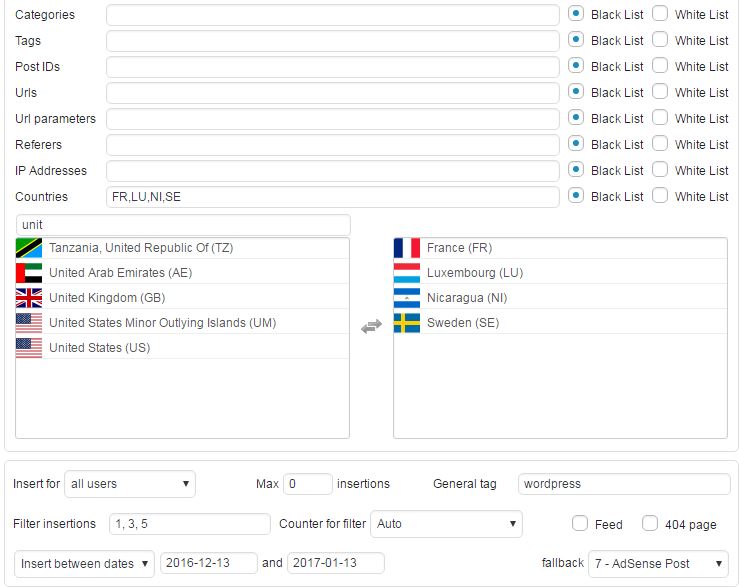Click the Tanzania flag icon
Screen dimensions: 739x587
pyautogui.click(x=29, y=248)
